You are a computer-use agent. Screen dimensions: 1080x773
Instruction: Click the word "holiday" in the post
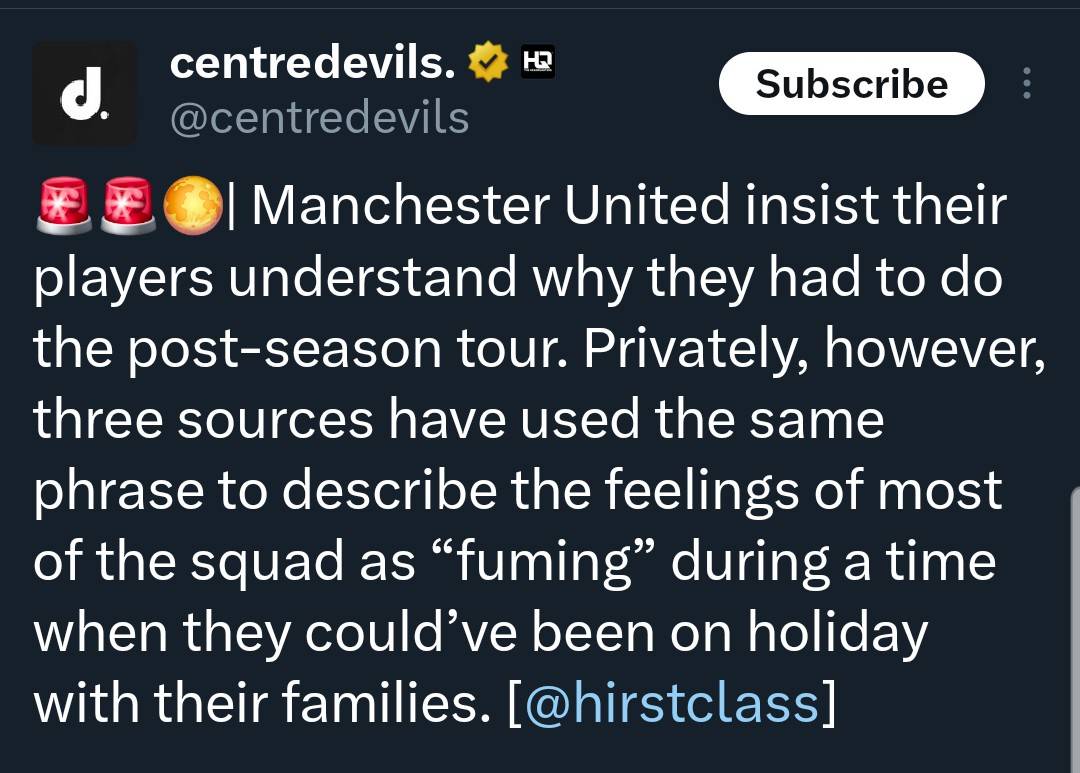click(x=838, y=633)
